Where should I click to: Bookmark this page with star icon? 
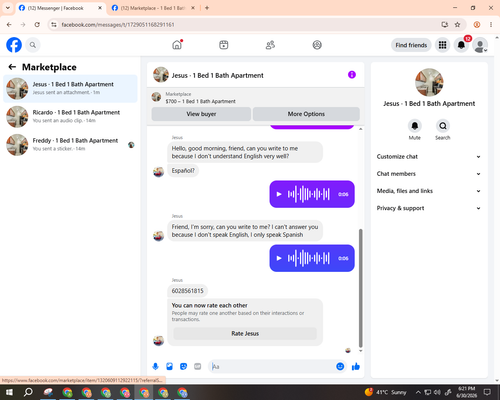tap(457, 25)
